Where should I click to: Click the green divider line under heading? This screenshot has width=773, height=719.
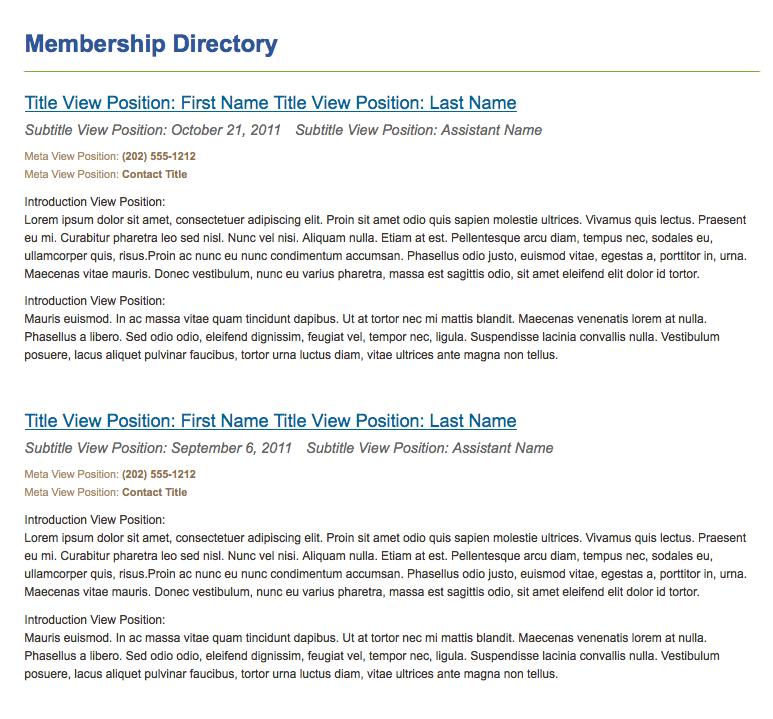pyautogui.click(x=392, y=72)
